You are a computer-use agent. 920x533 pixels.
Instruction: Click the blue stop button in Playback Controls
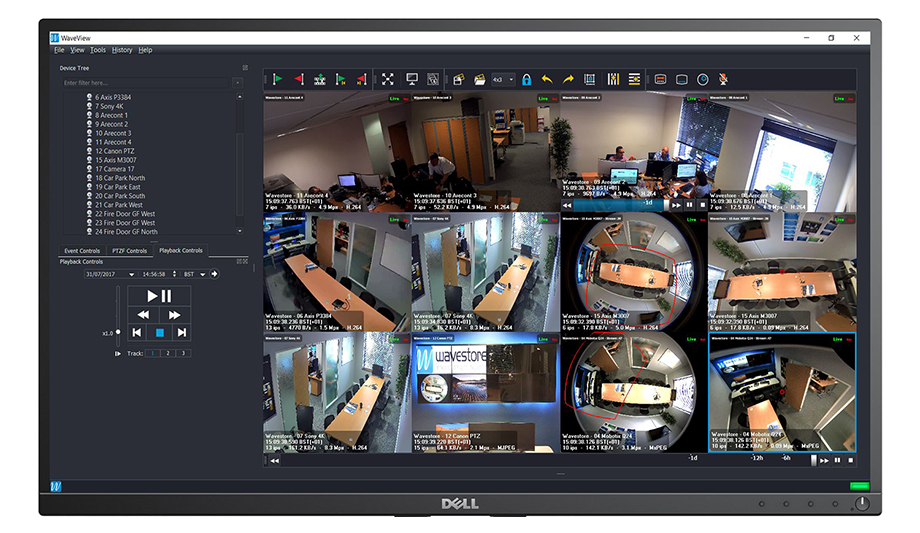(x=160, y=333)
